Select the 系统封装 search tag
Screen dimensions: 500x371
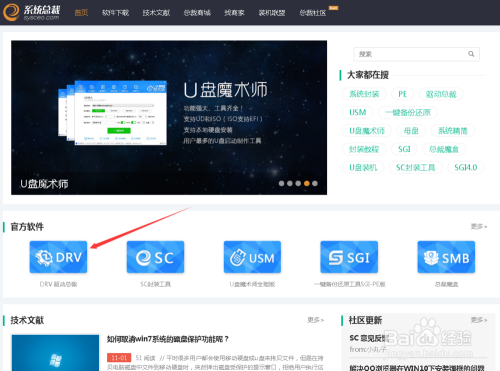364,94
